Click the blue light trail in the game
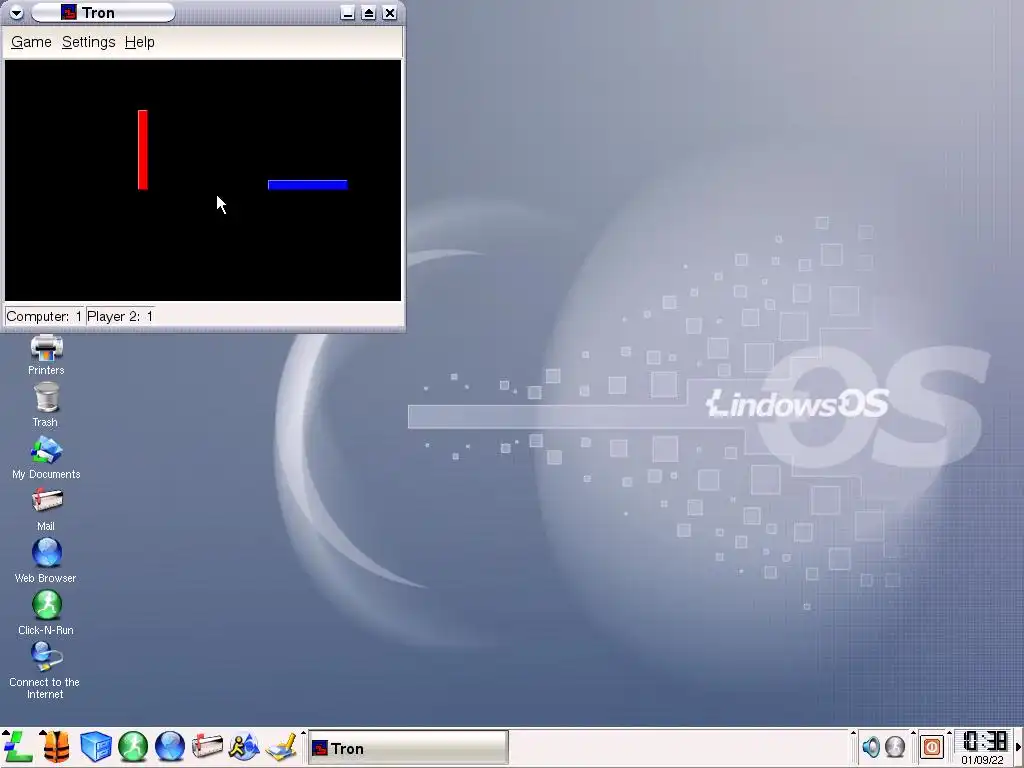The height and width of the screenshot is (768, 1024). click(308, 185)
